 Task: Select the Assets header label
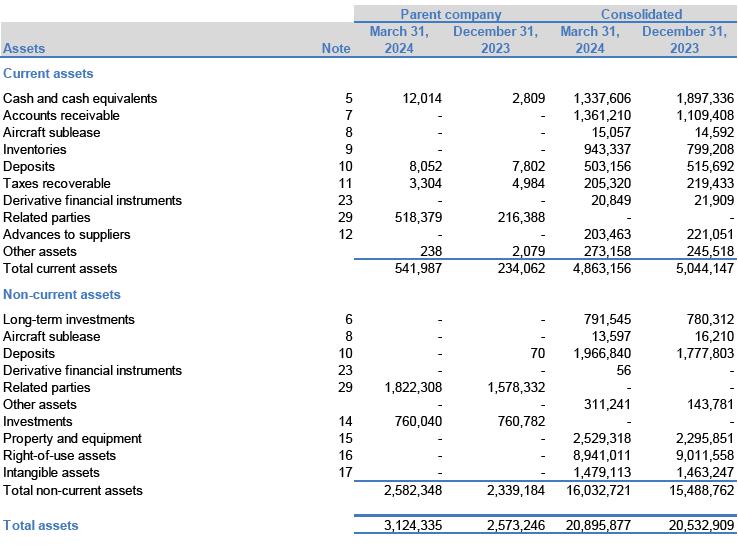[25, 48]
